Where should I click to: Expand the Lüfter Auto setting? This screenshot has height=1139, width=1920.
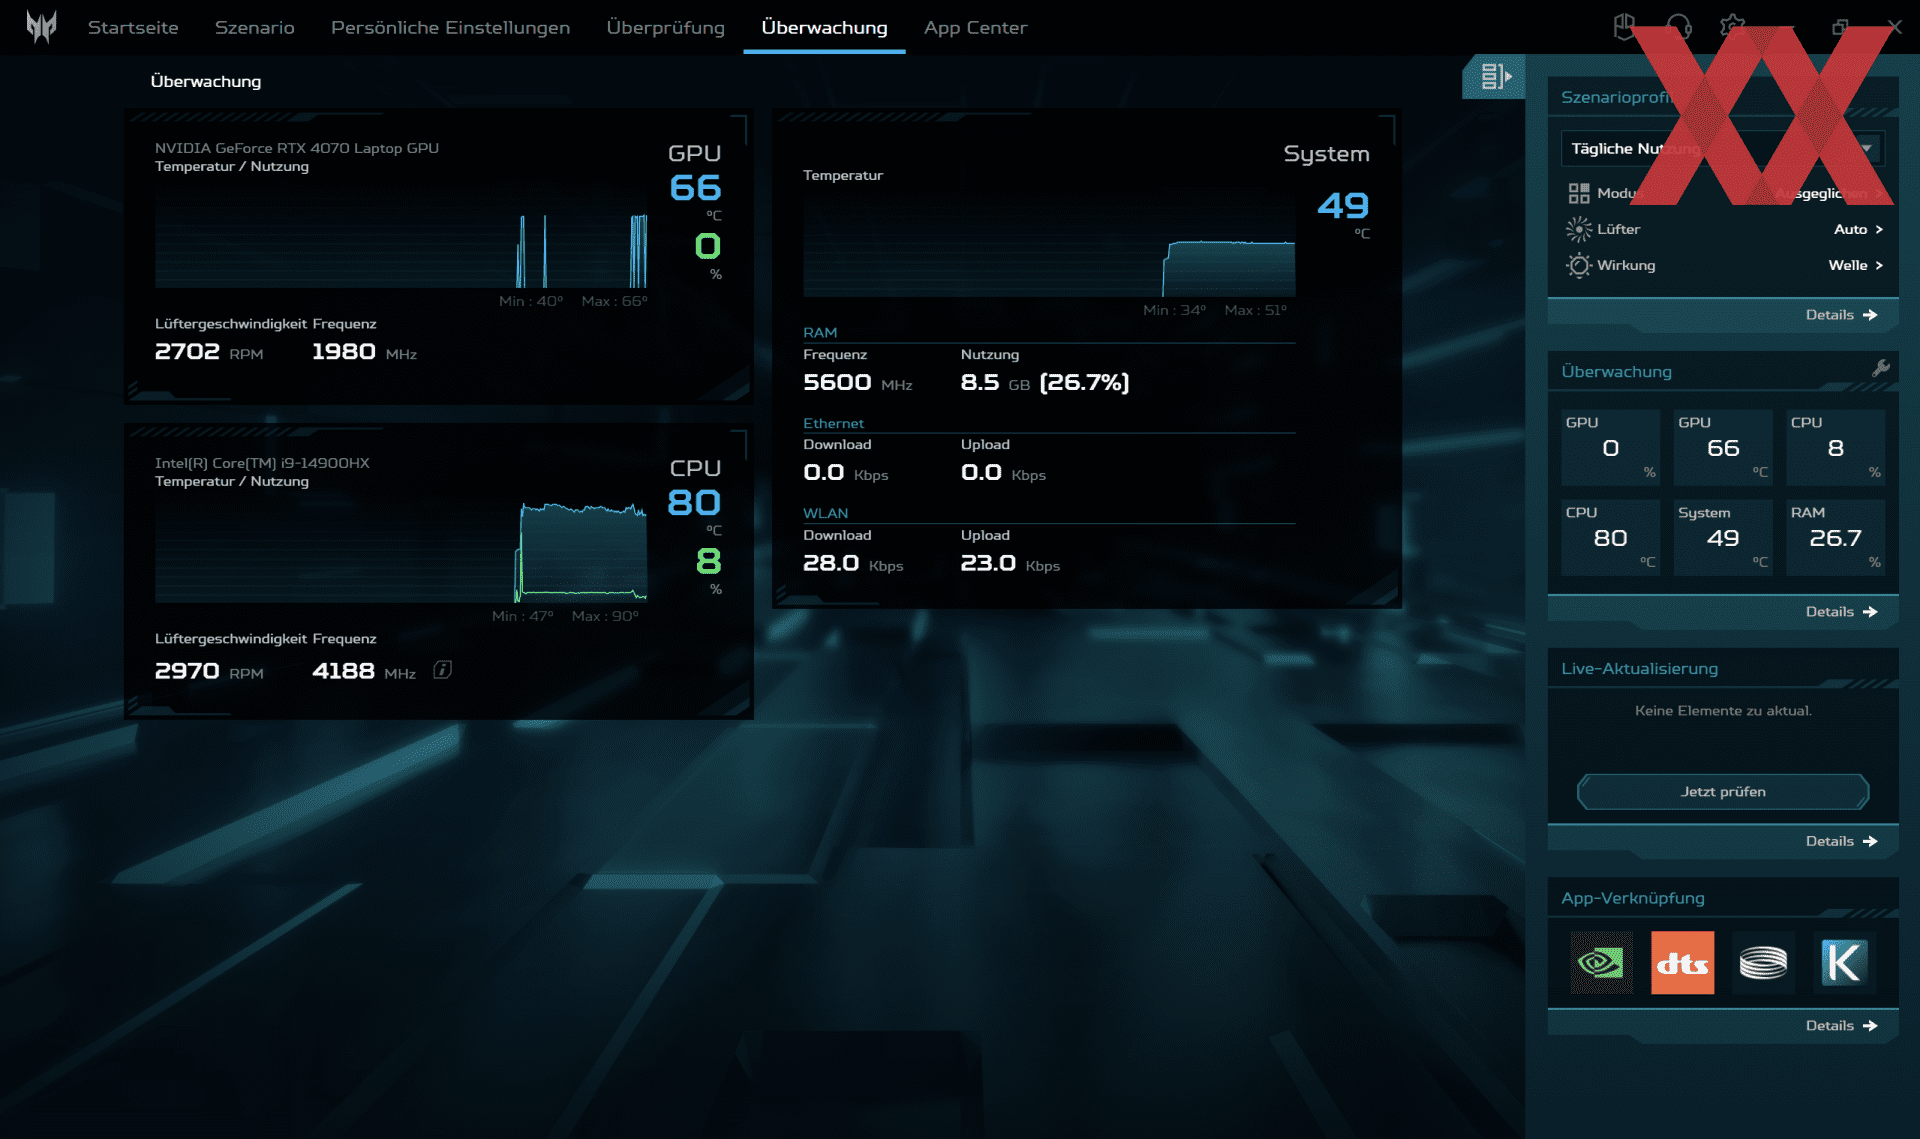[1724, 229]
